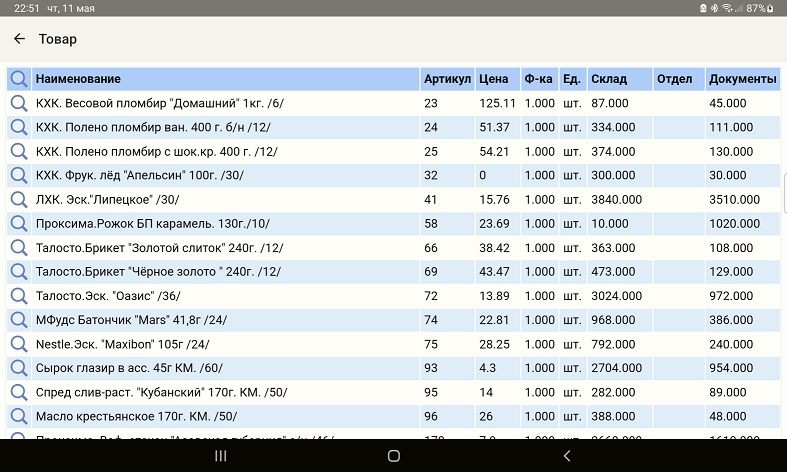
Task: Select the Документы column header
Action: click(x=741, y=79)
